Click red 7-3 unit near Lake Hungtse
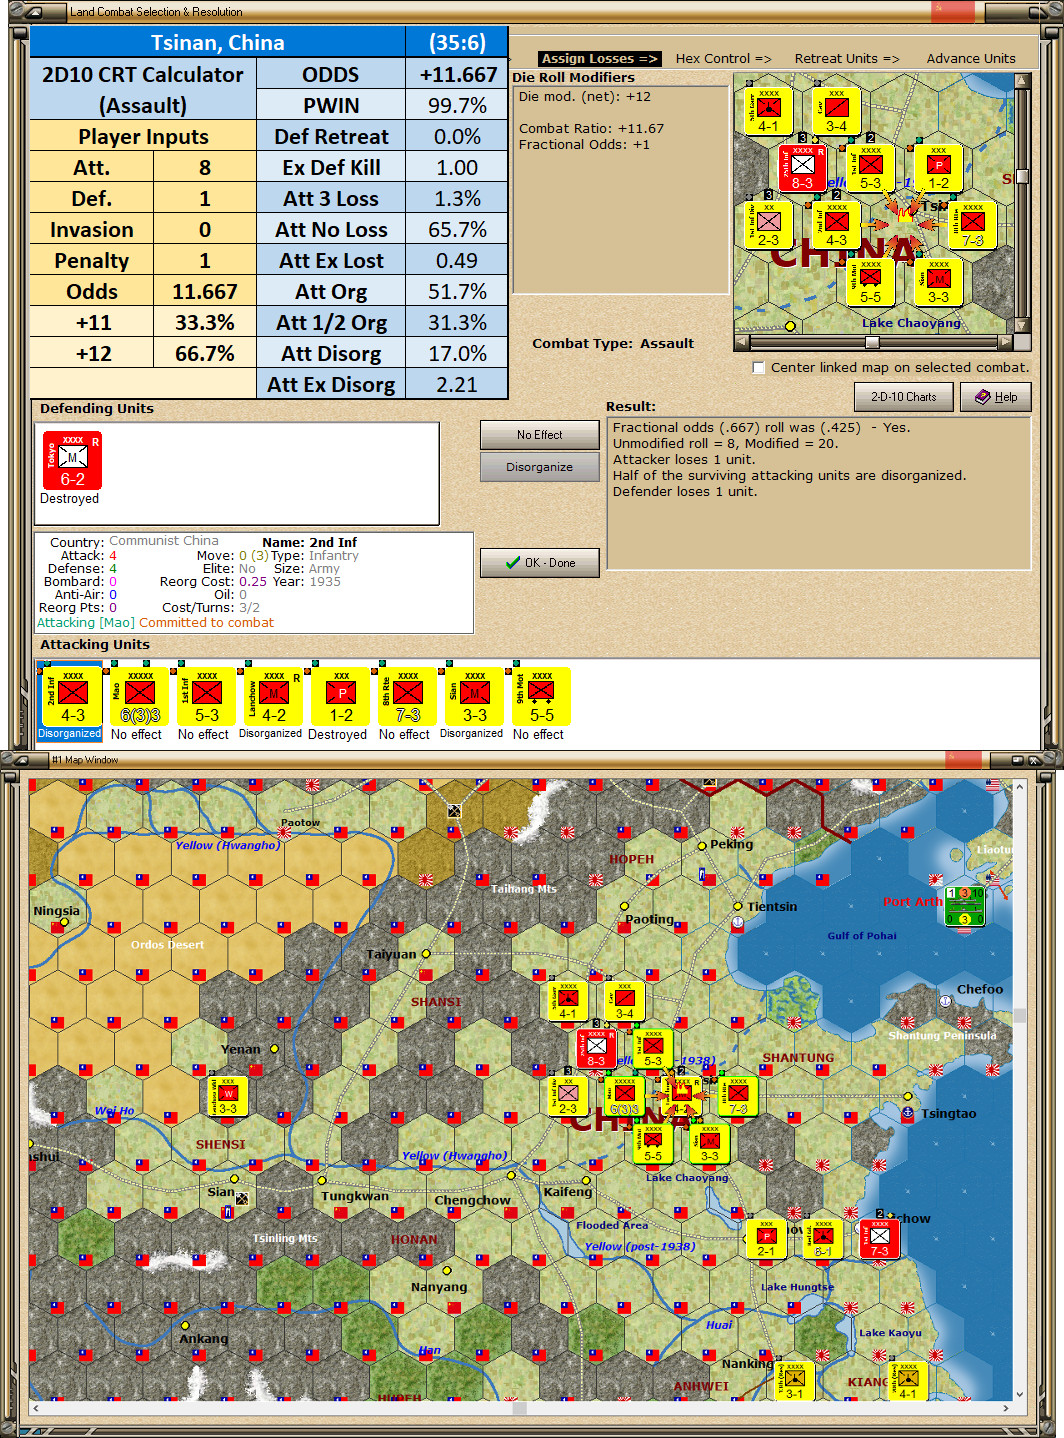The height and width of the screenshot is (1438, 1064). (x=880, y=1238)
